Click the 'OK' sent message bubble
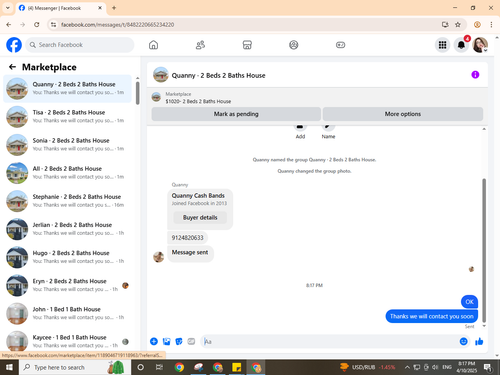The height and width of the screenshot is (375, 500). 469,302
